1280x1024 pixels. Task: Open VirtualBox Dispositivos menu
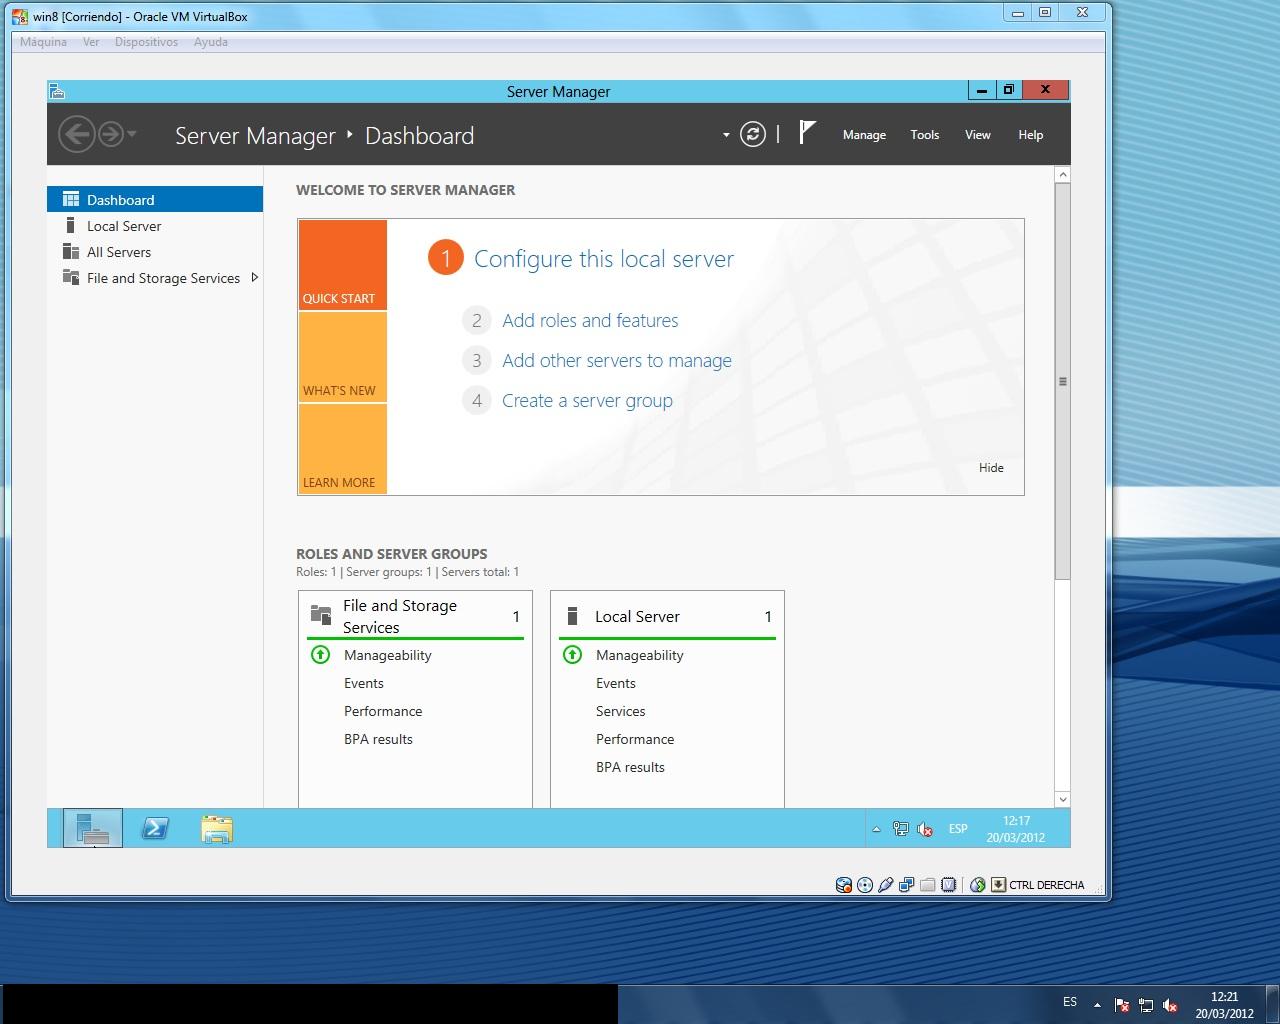146,42
